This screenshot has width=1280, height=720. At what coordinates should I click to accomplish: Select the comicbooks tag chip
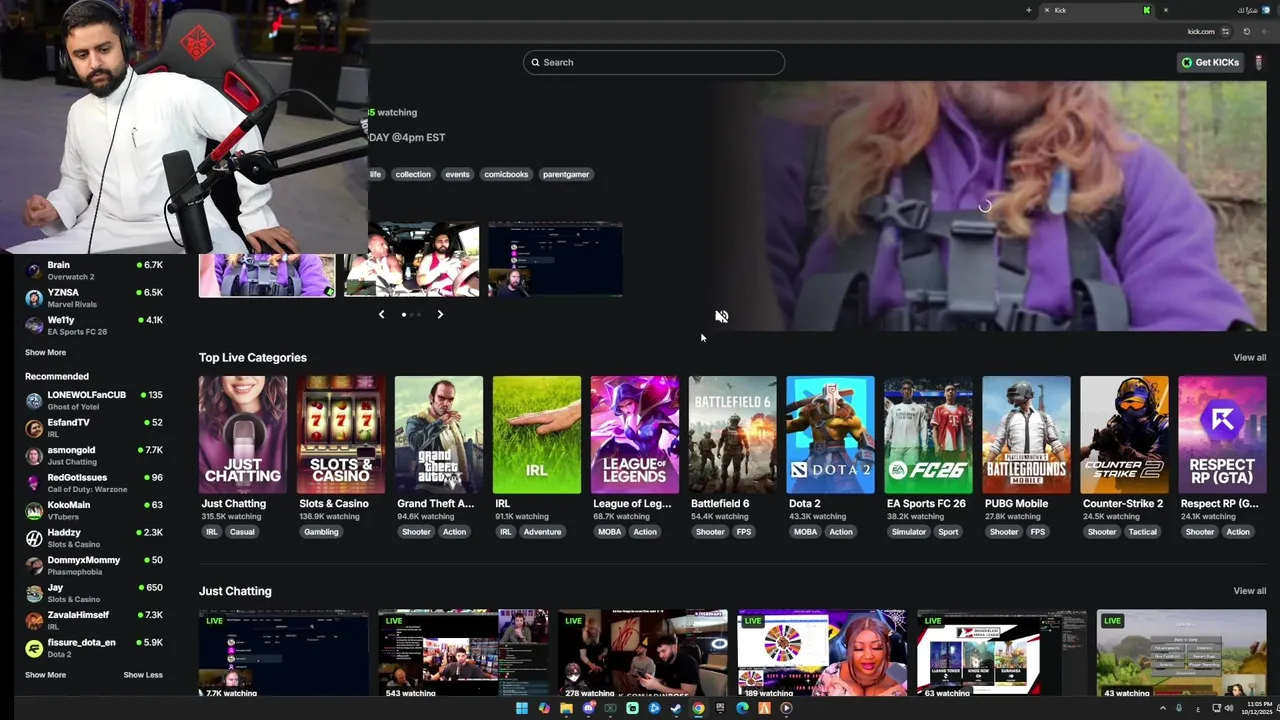(x=506, y=174)
